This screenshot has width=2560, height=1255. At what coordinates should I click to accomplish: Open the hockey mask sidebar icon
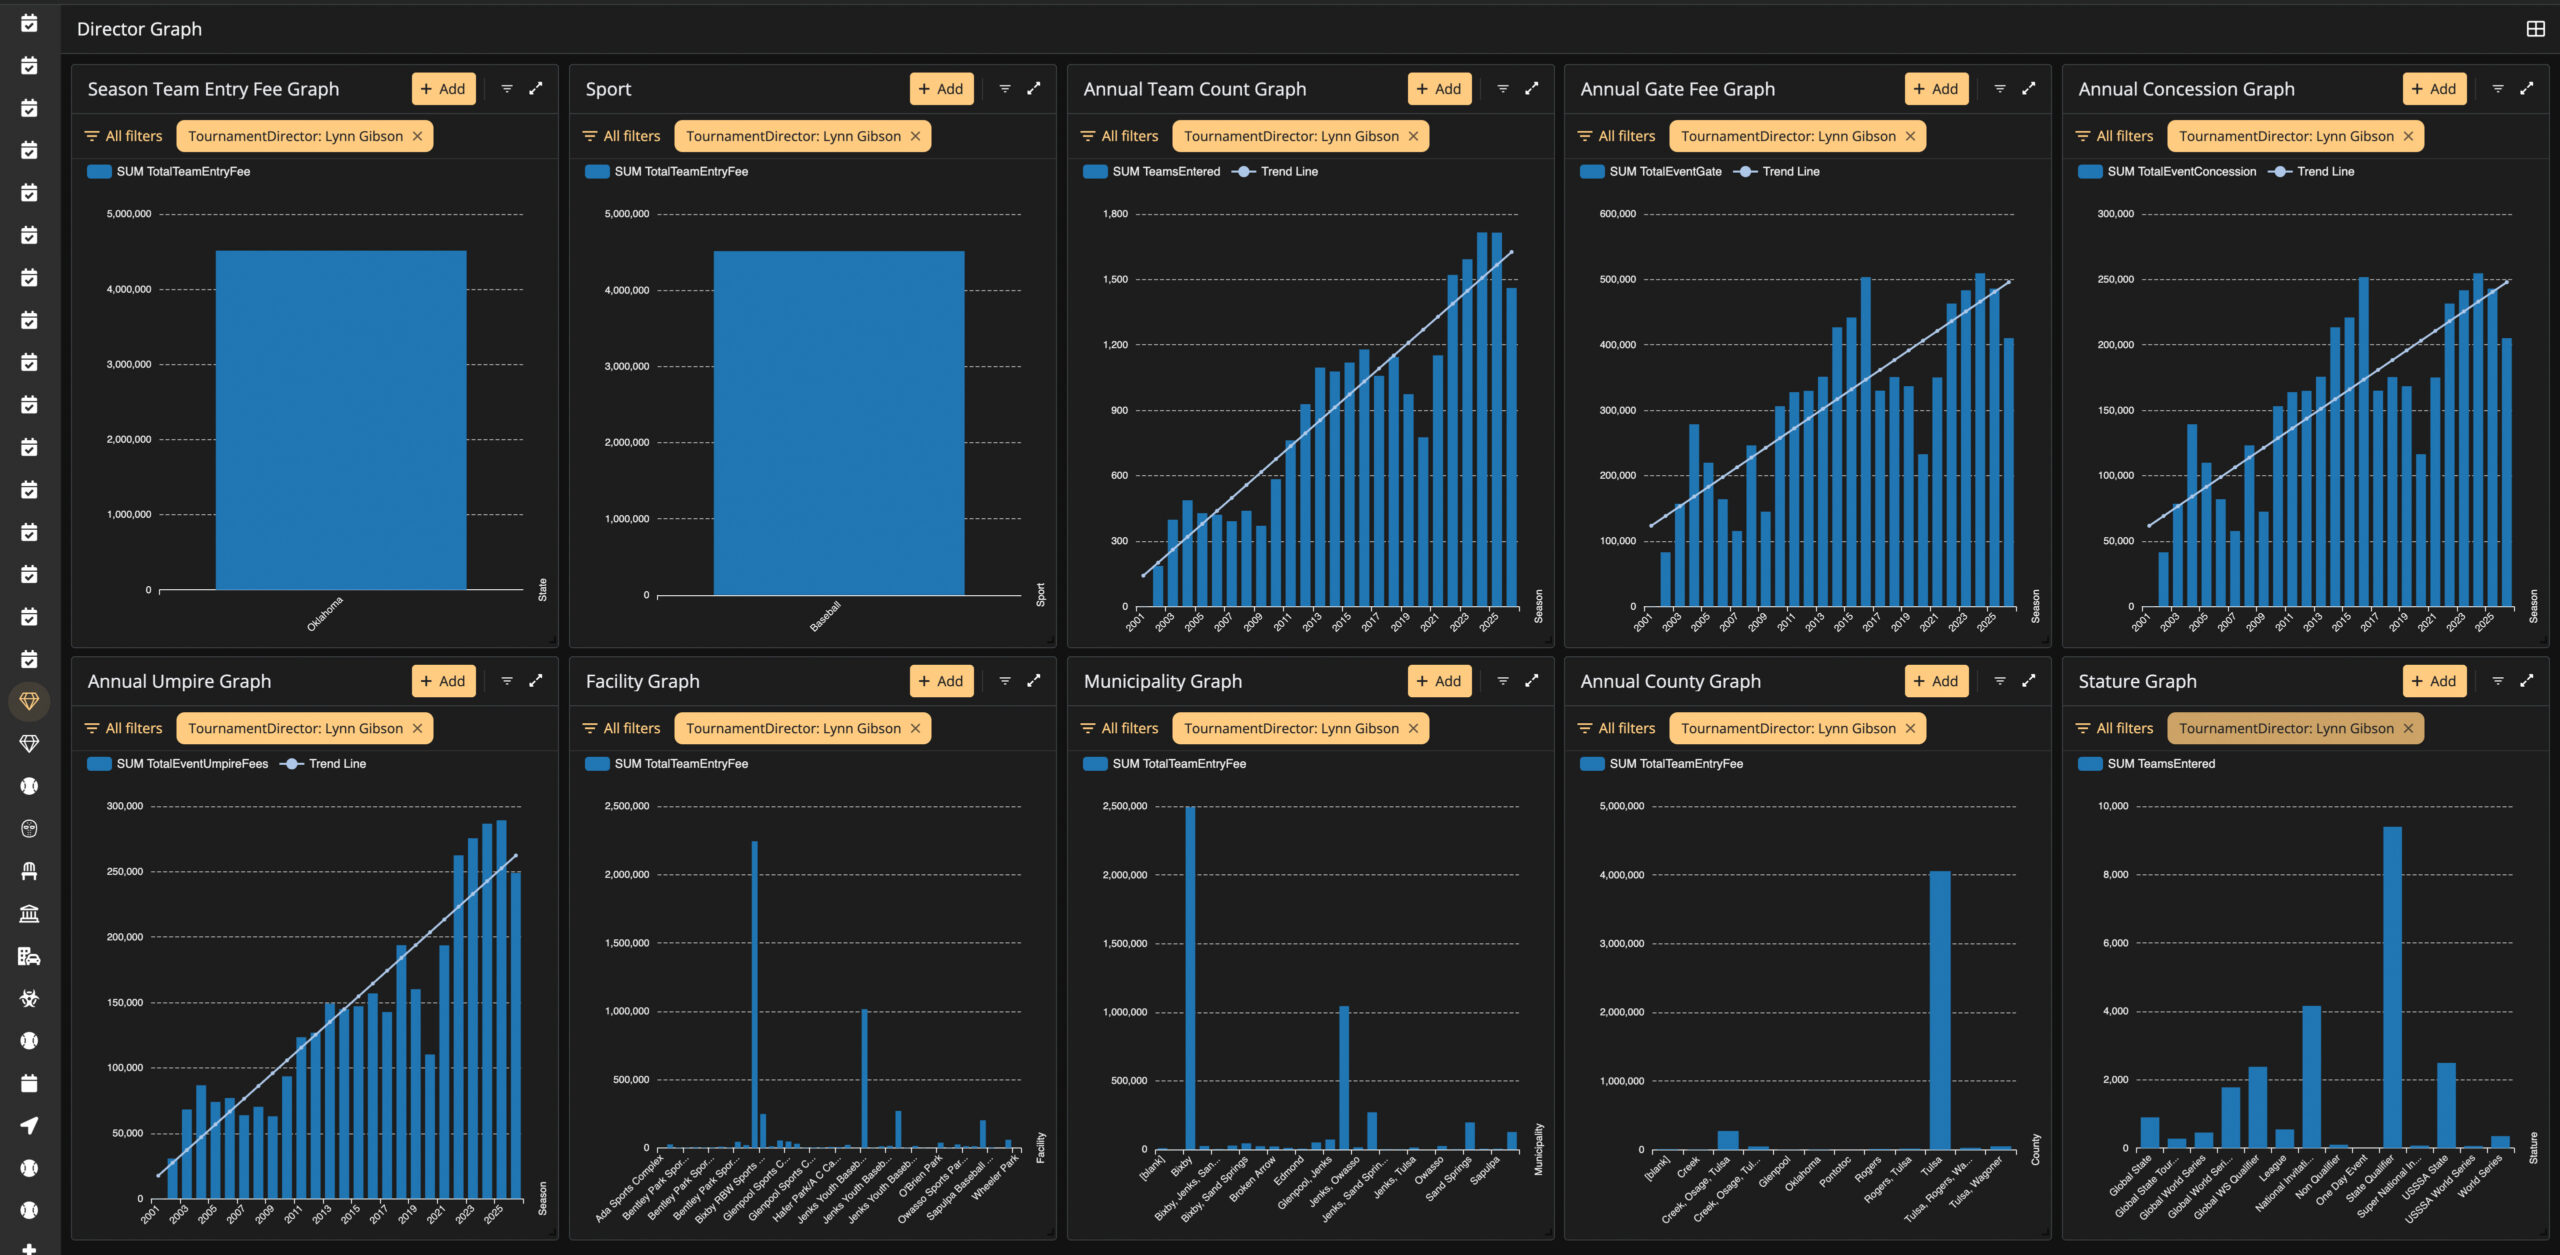point(29,828)
